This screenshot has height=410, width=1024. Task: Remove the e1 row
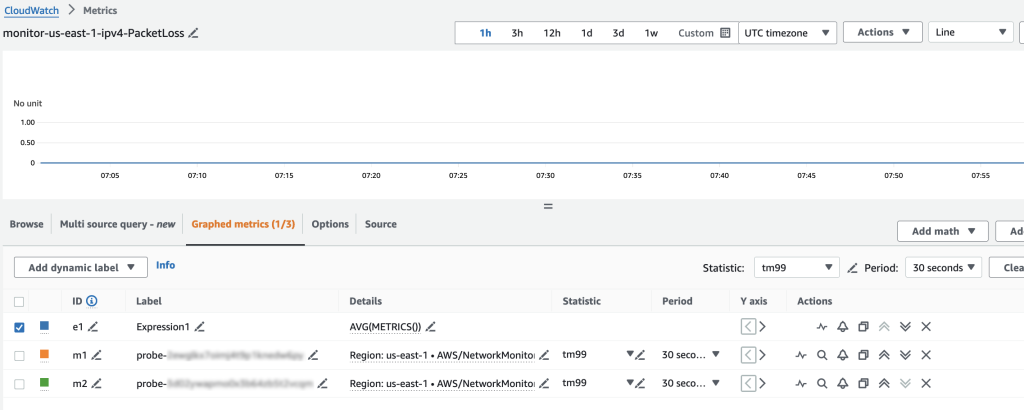click(x=925, y=326)
